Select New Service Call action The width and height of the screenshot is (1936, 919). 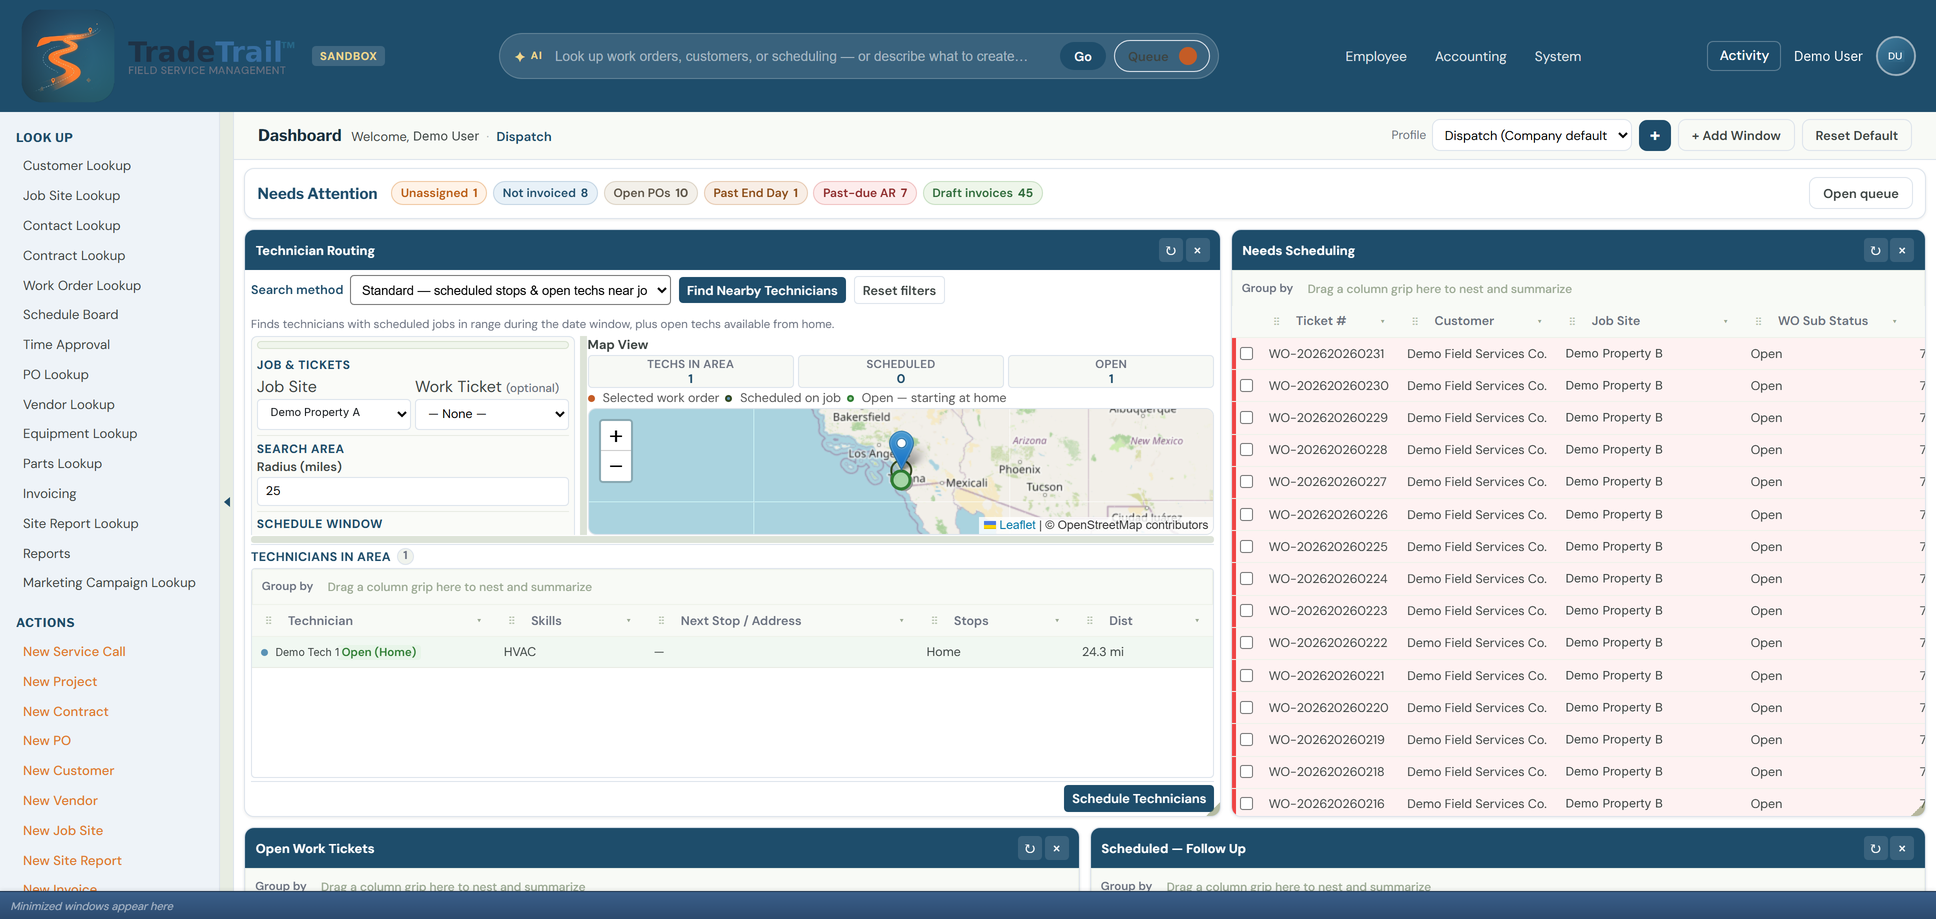[x=74, y=651]
